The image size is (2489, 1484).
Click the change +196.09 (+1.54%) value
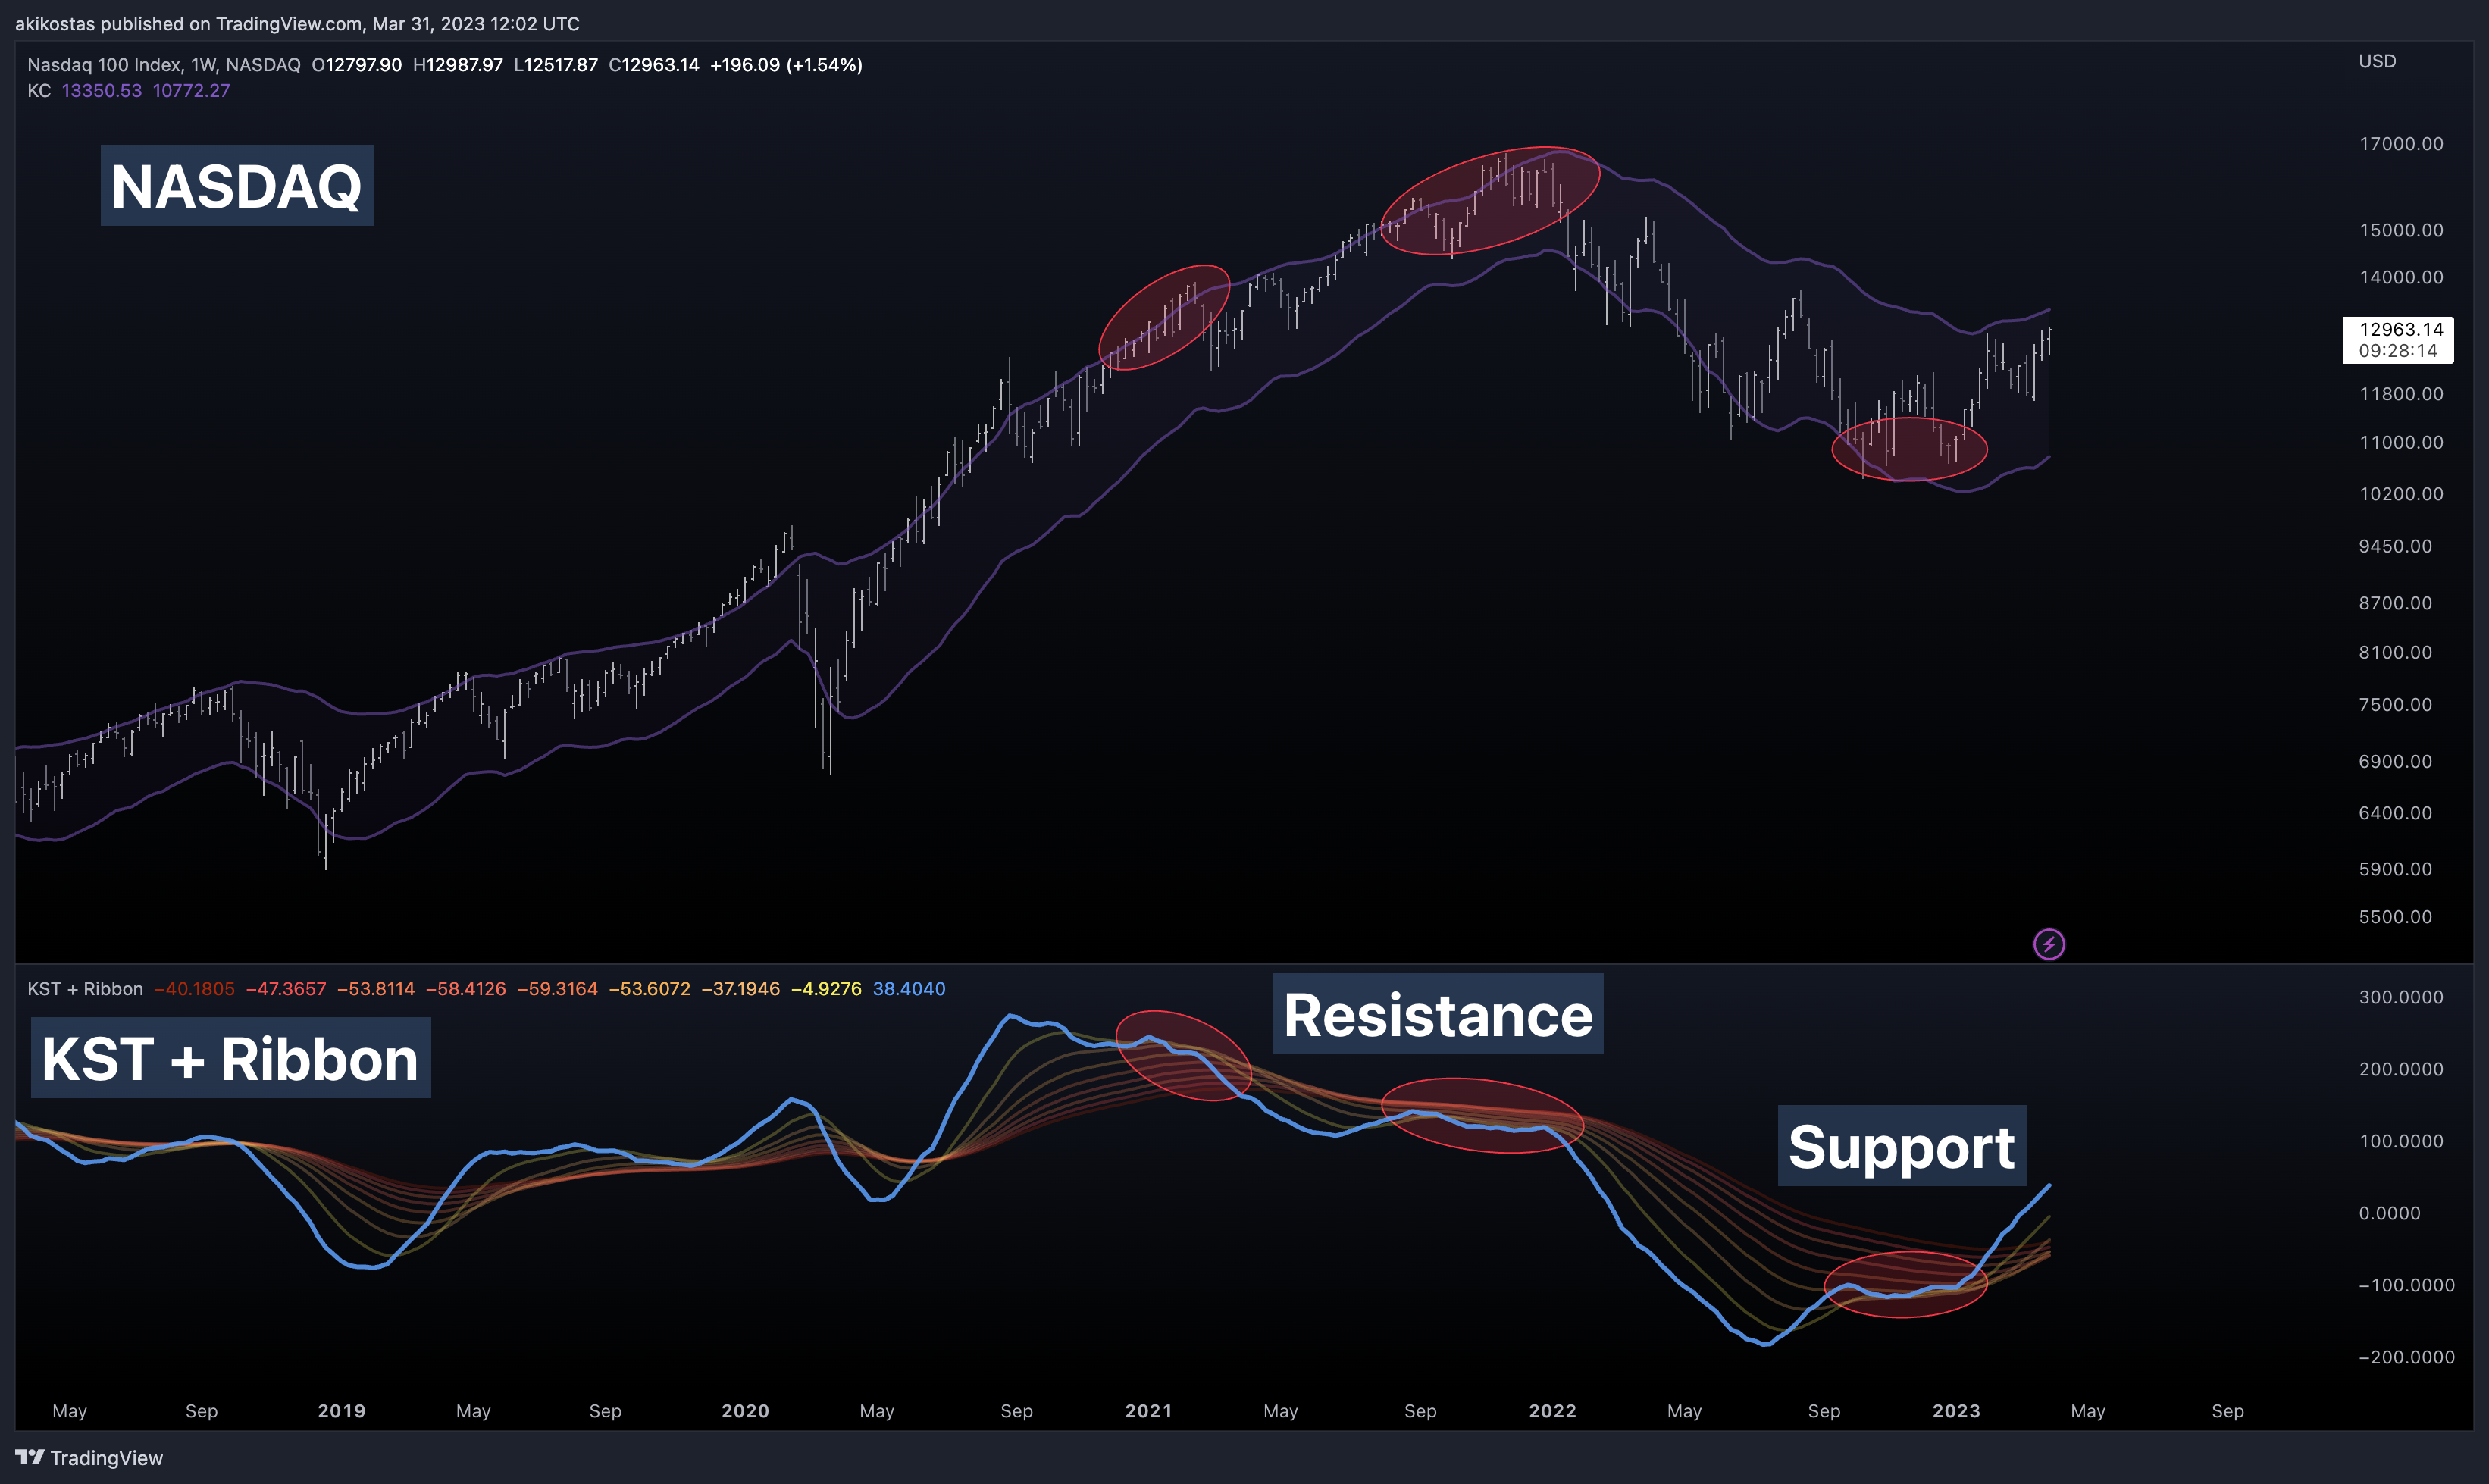coord(786,65)
